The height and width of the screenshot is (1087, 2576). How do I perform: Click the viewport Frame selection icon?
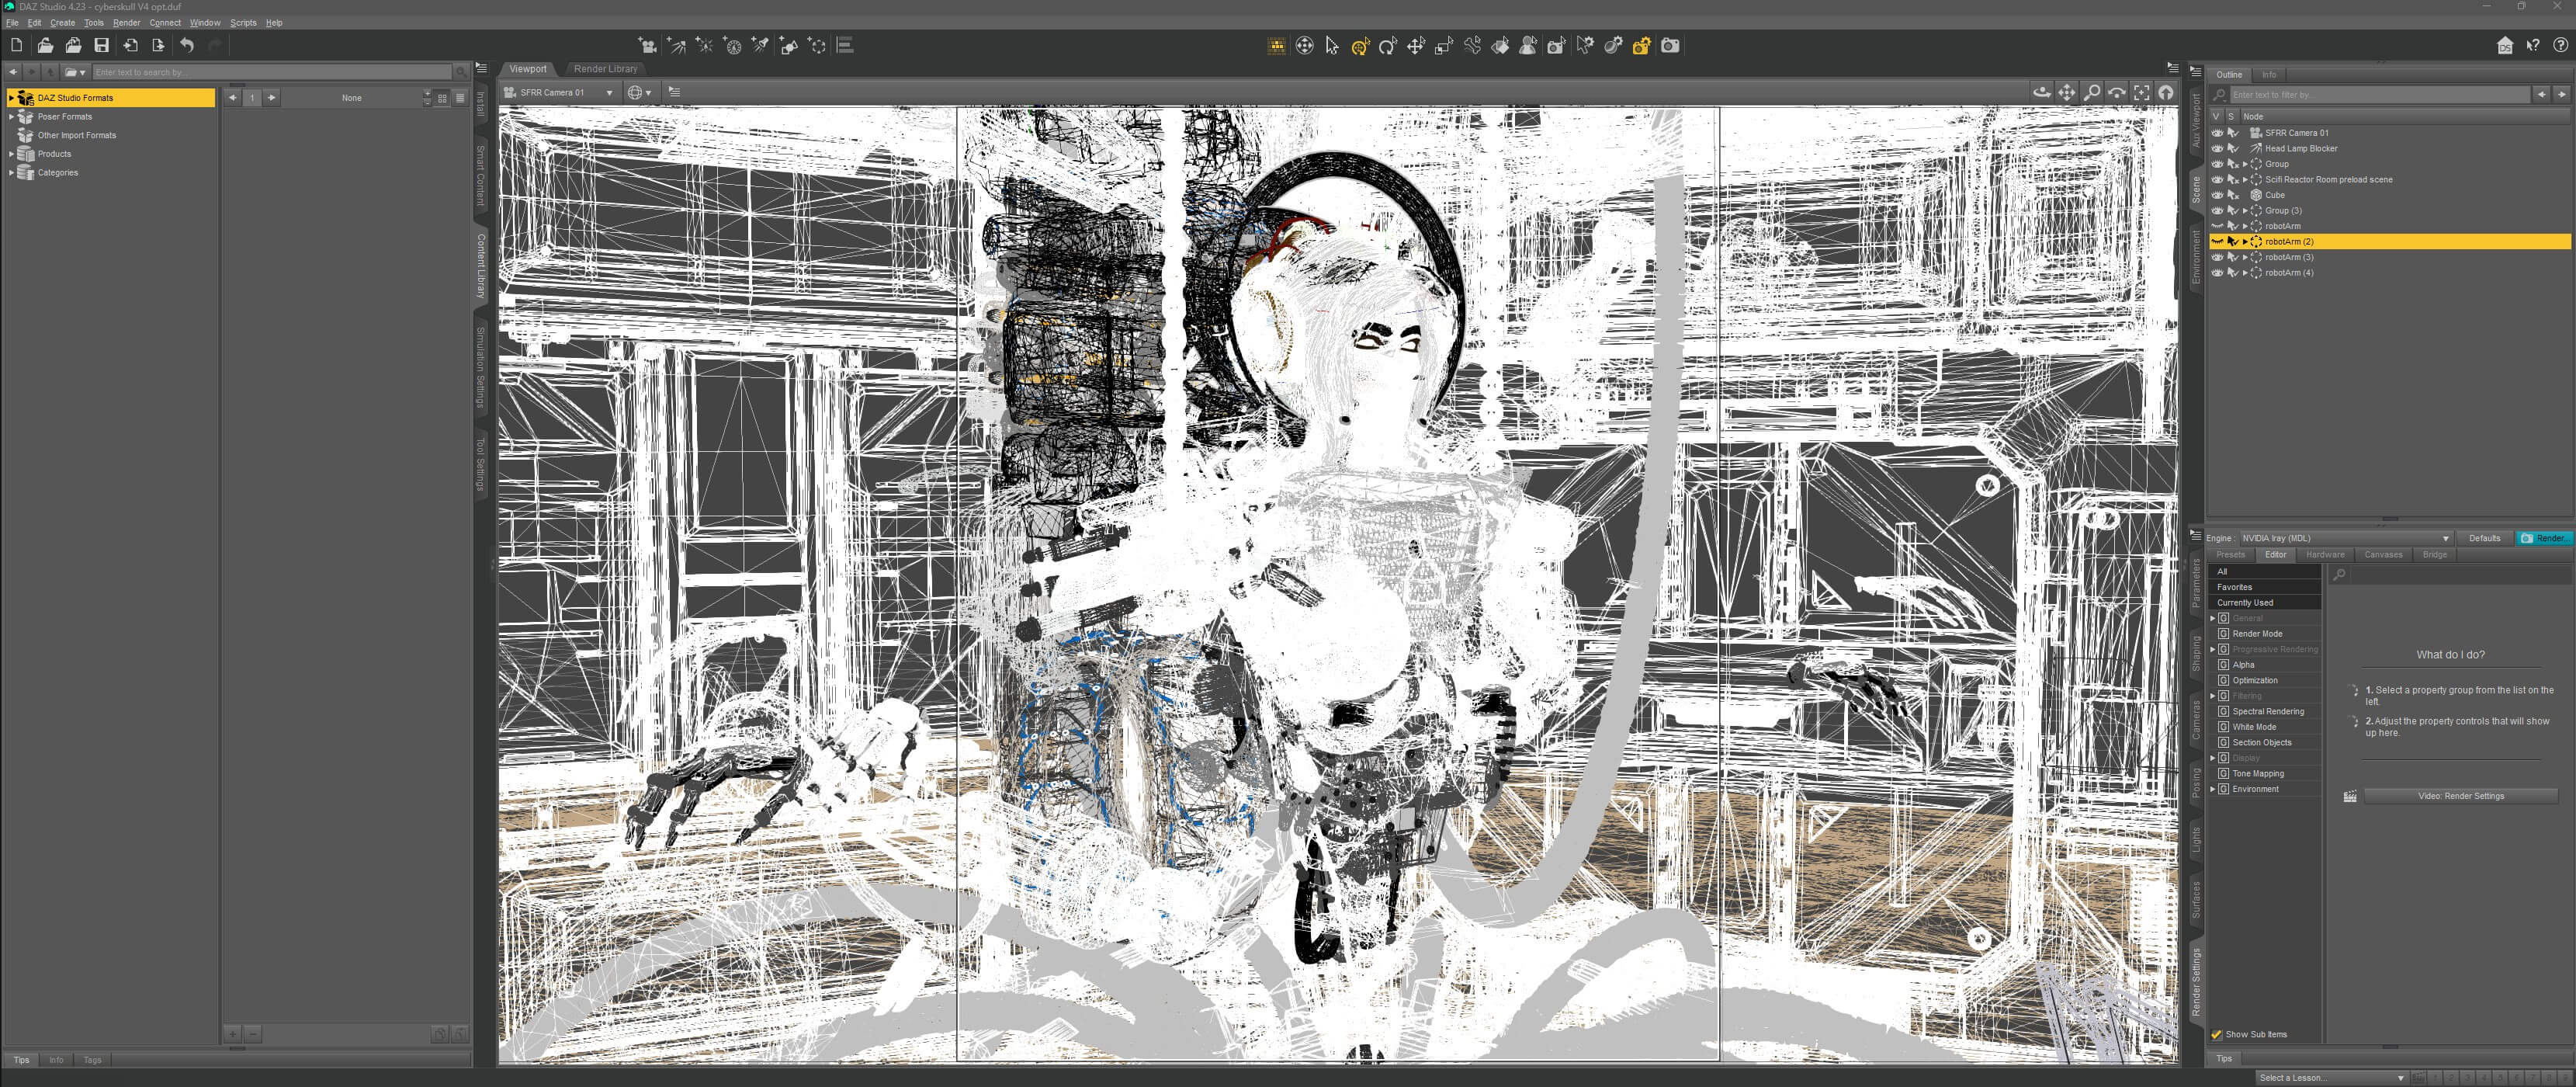tap(2141, 92)
